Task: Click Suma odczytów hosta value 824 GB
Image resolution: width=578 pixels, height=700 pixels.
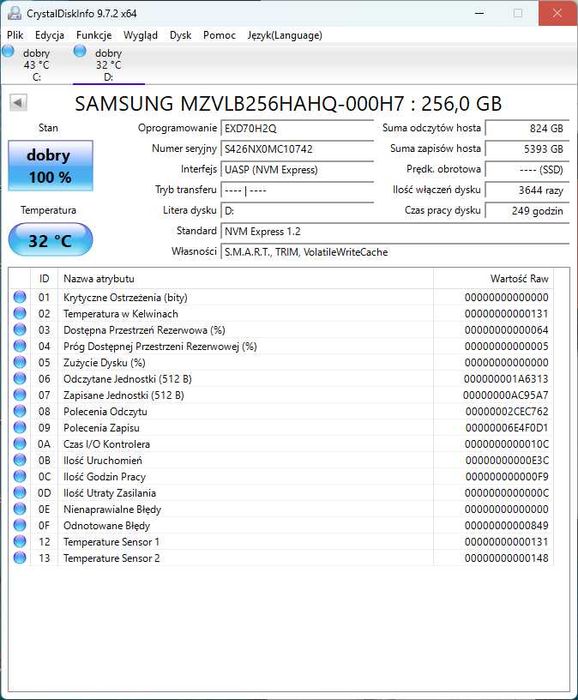Action: pos(527,128)
